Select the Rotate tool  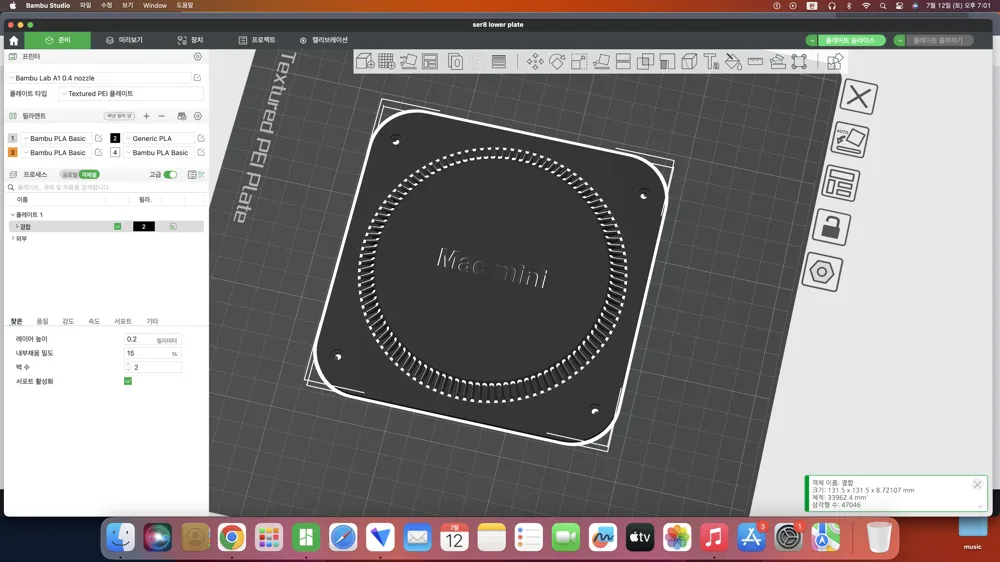[557, 61]
